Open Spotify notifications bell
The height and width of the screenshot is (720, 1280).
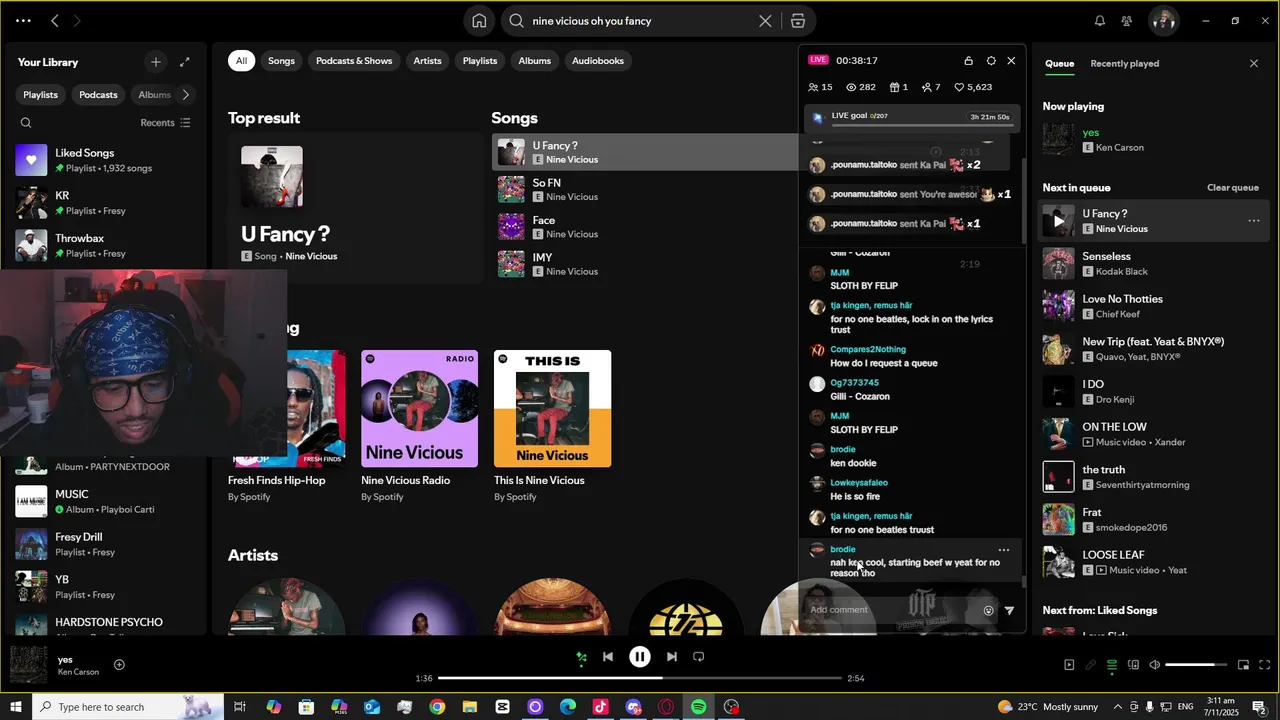[1100, 21]
